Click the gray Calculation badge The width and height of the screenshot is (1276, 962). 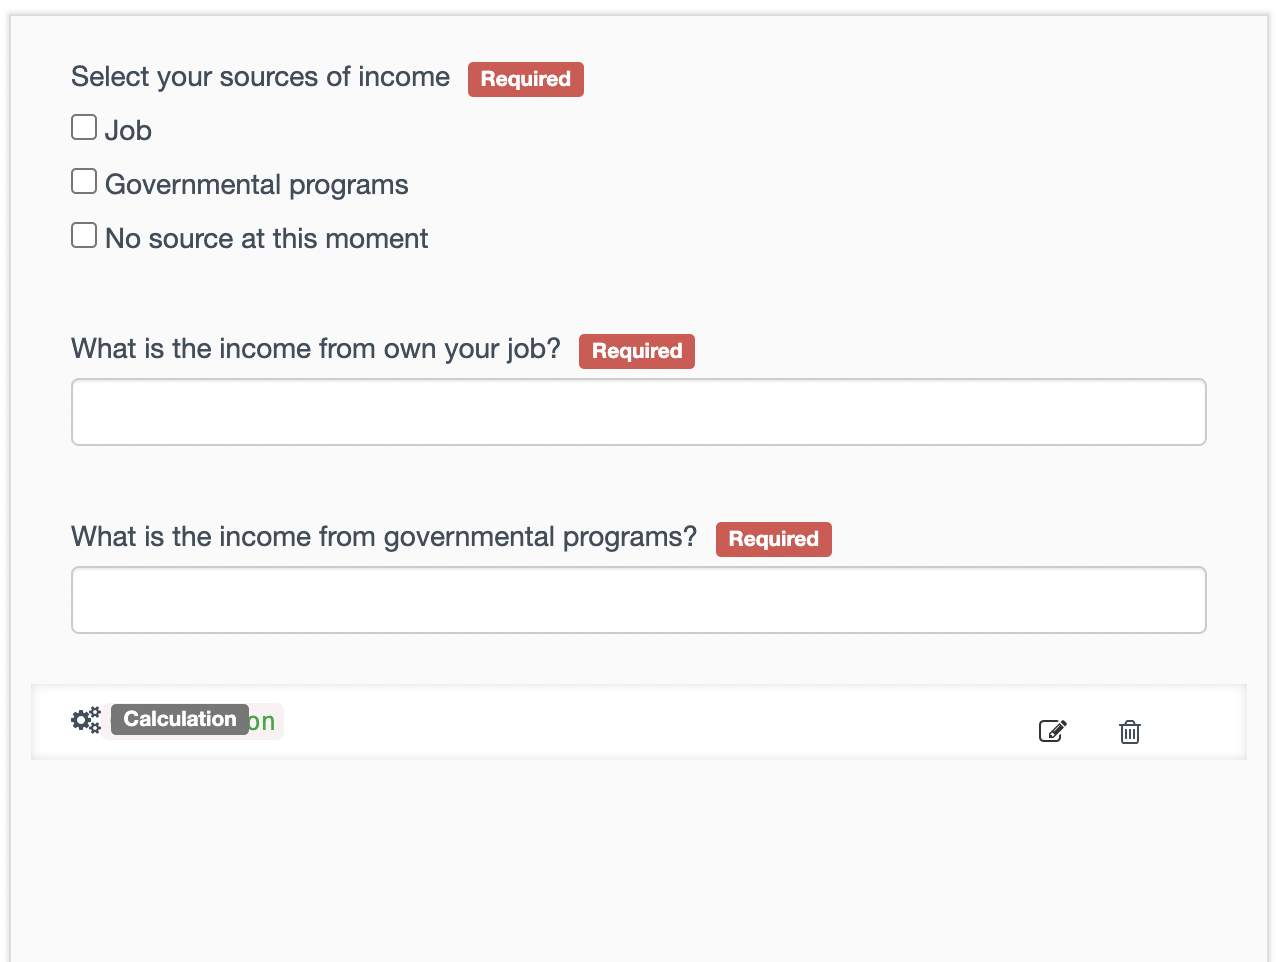[179, 719]
